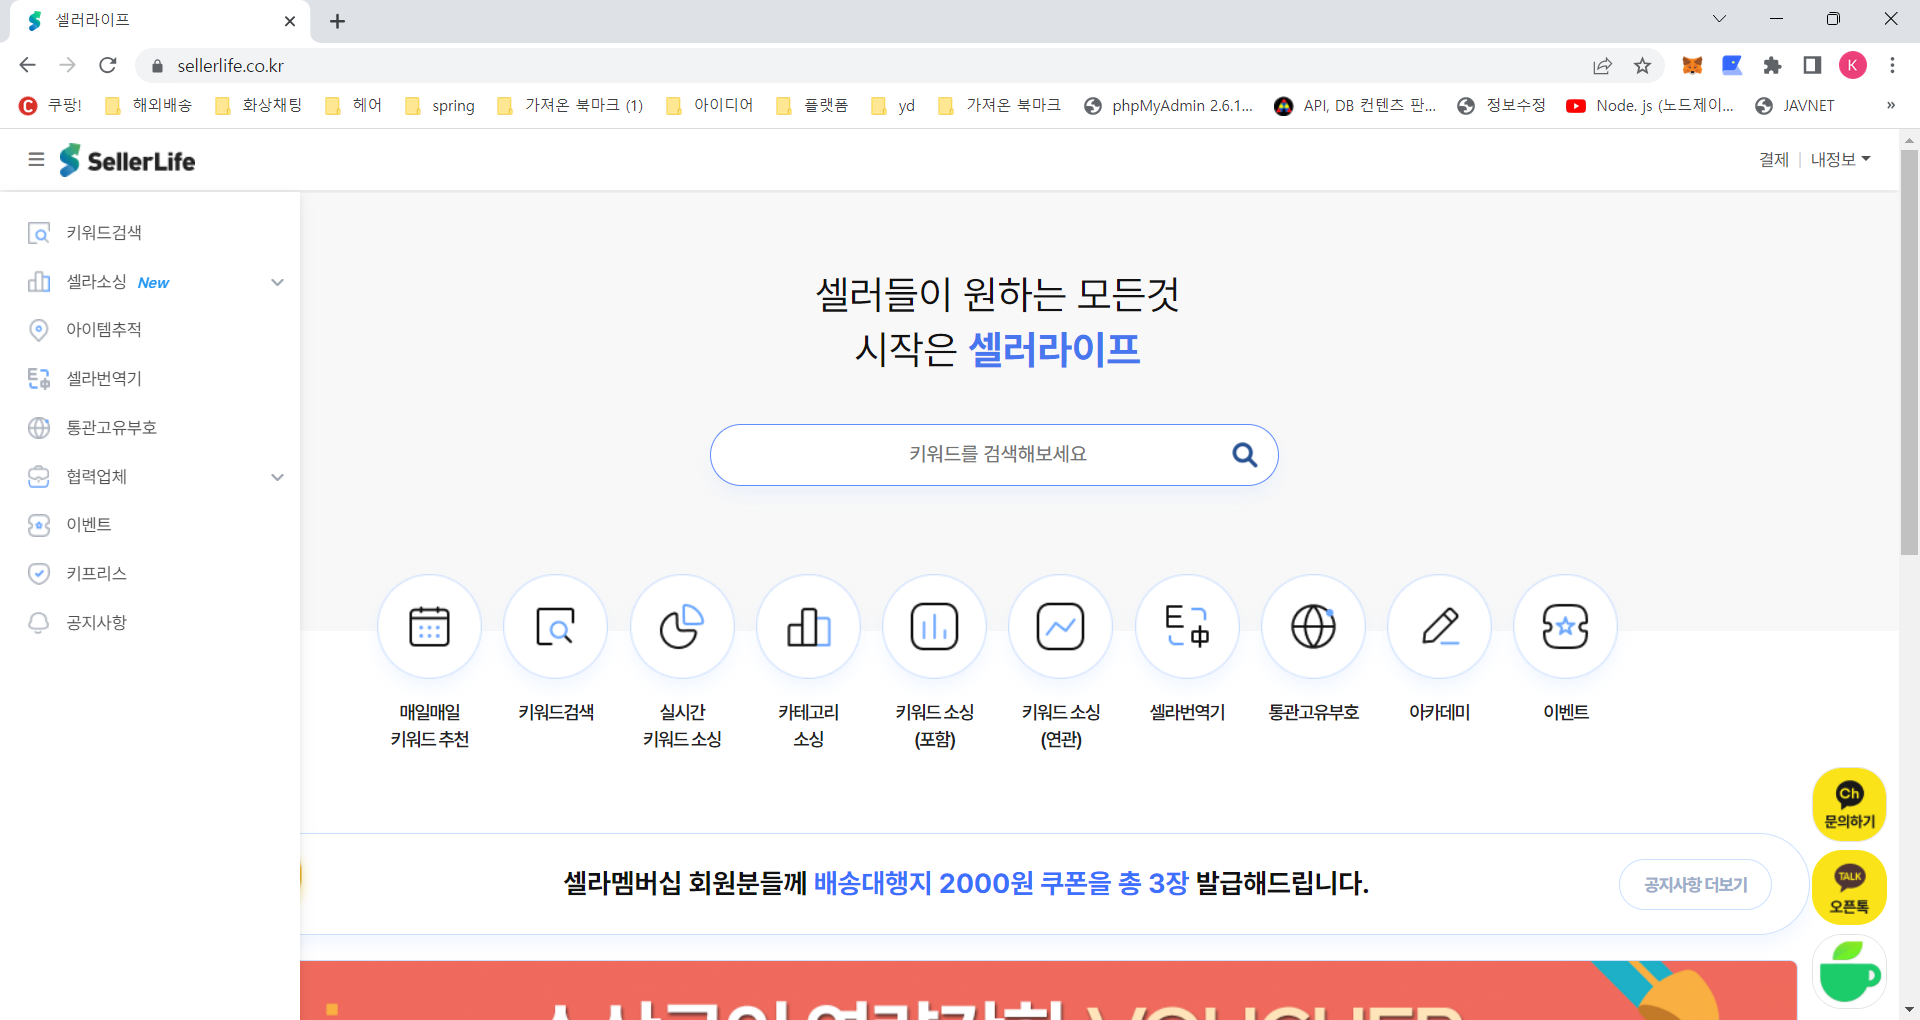Expand the 셀라소싱 sidebar submenu chevron
Screen dimensions: 1920x1020
(x=277, y=282)
